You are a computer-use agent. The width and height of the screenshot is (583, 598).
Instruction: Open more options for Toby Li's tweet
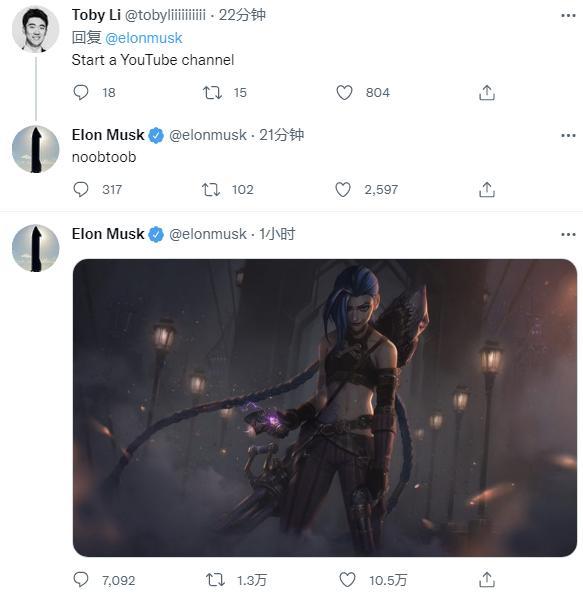pyautogui.click(x=568, y=16)
